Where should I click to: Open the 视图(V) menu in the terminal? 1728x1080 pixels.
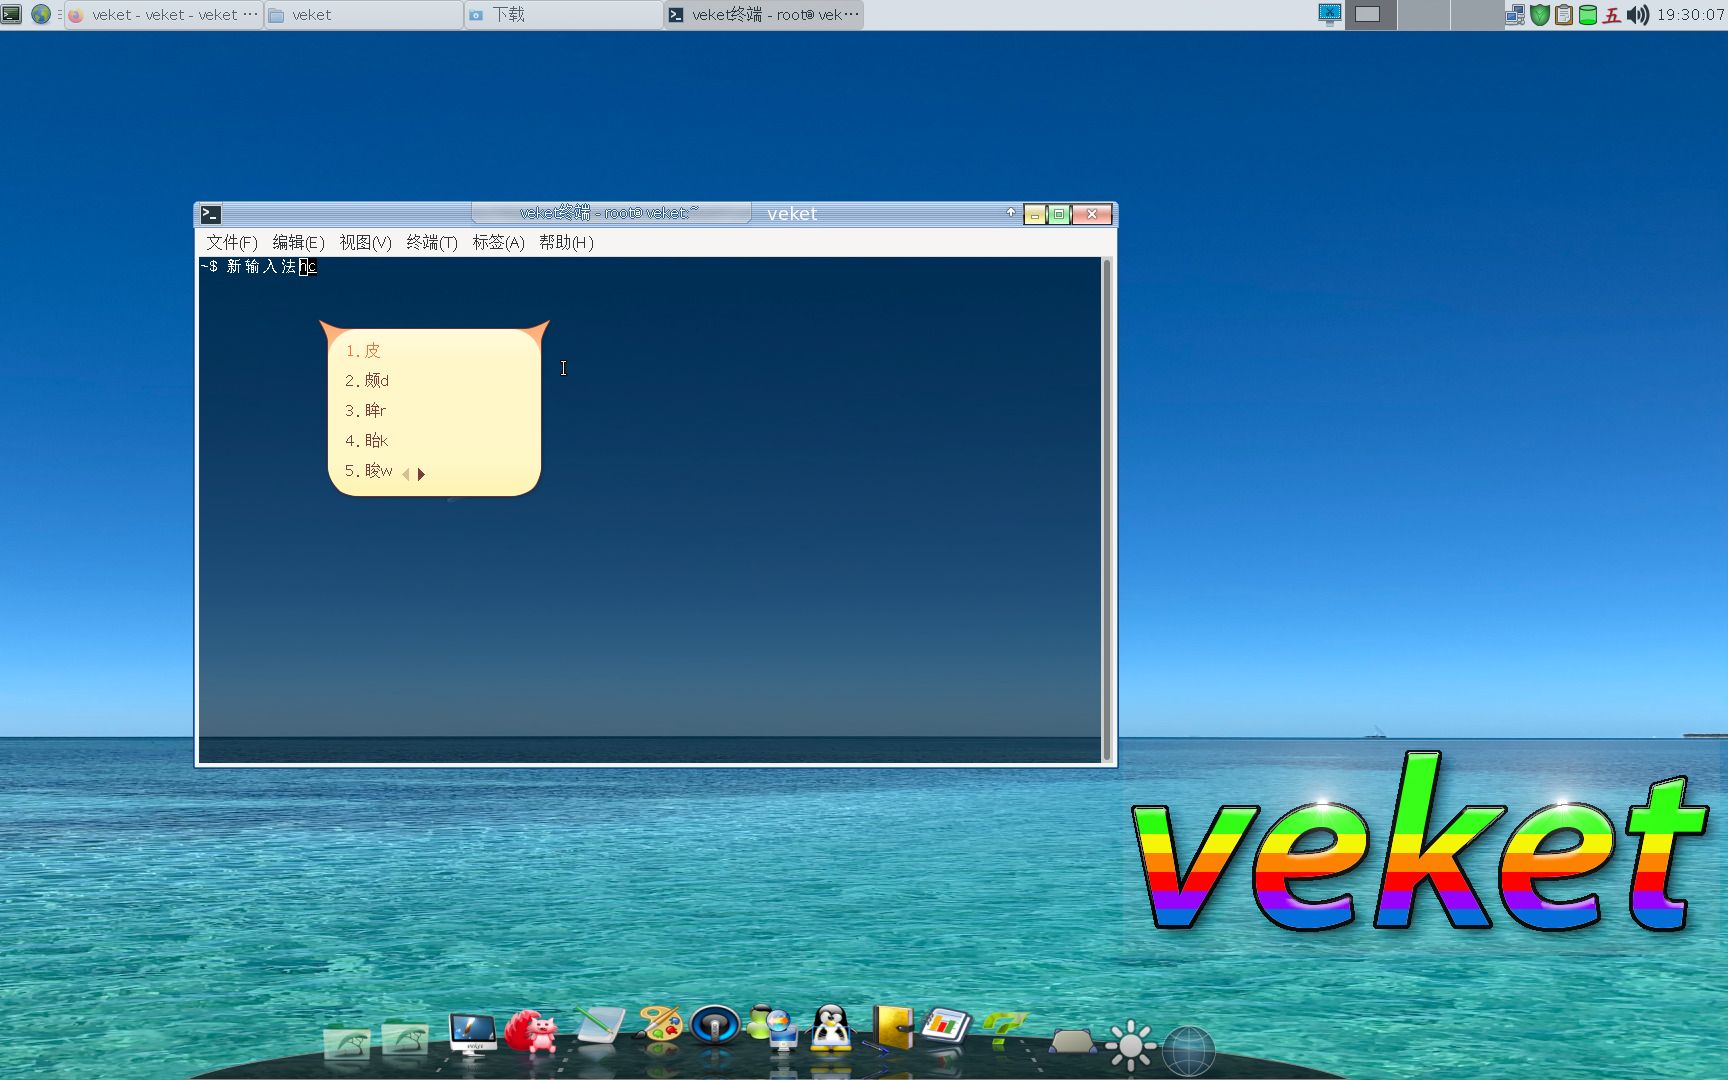coord(365,243)
